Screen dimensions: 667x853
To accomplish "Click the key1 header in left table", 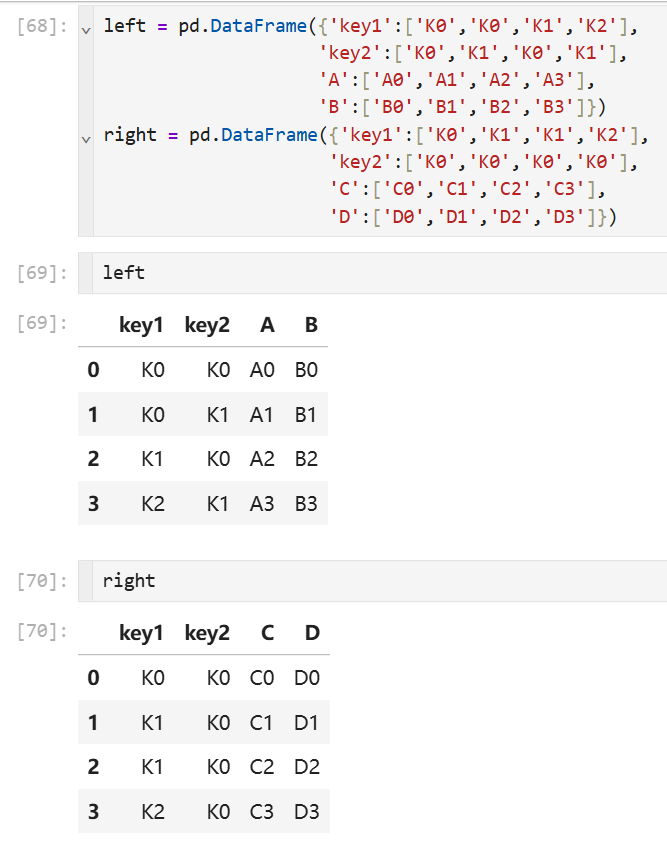I will pos(141,325).
